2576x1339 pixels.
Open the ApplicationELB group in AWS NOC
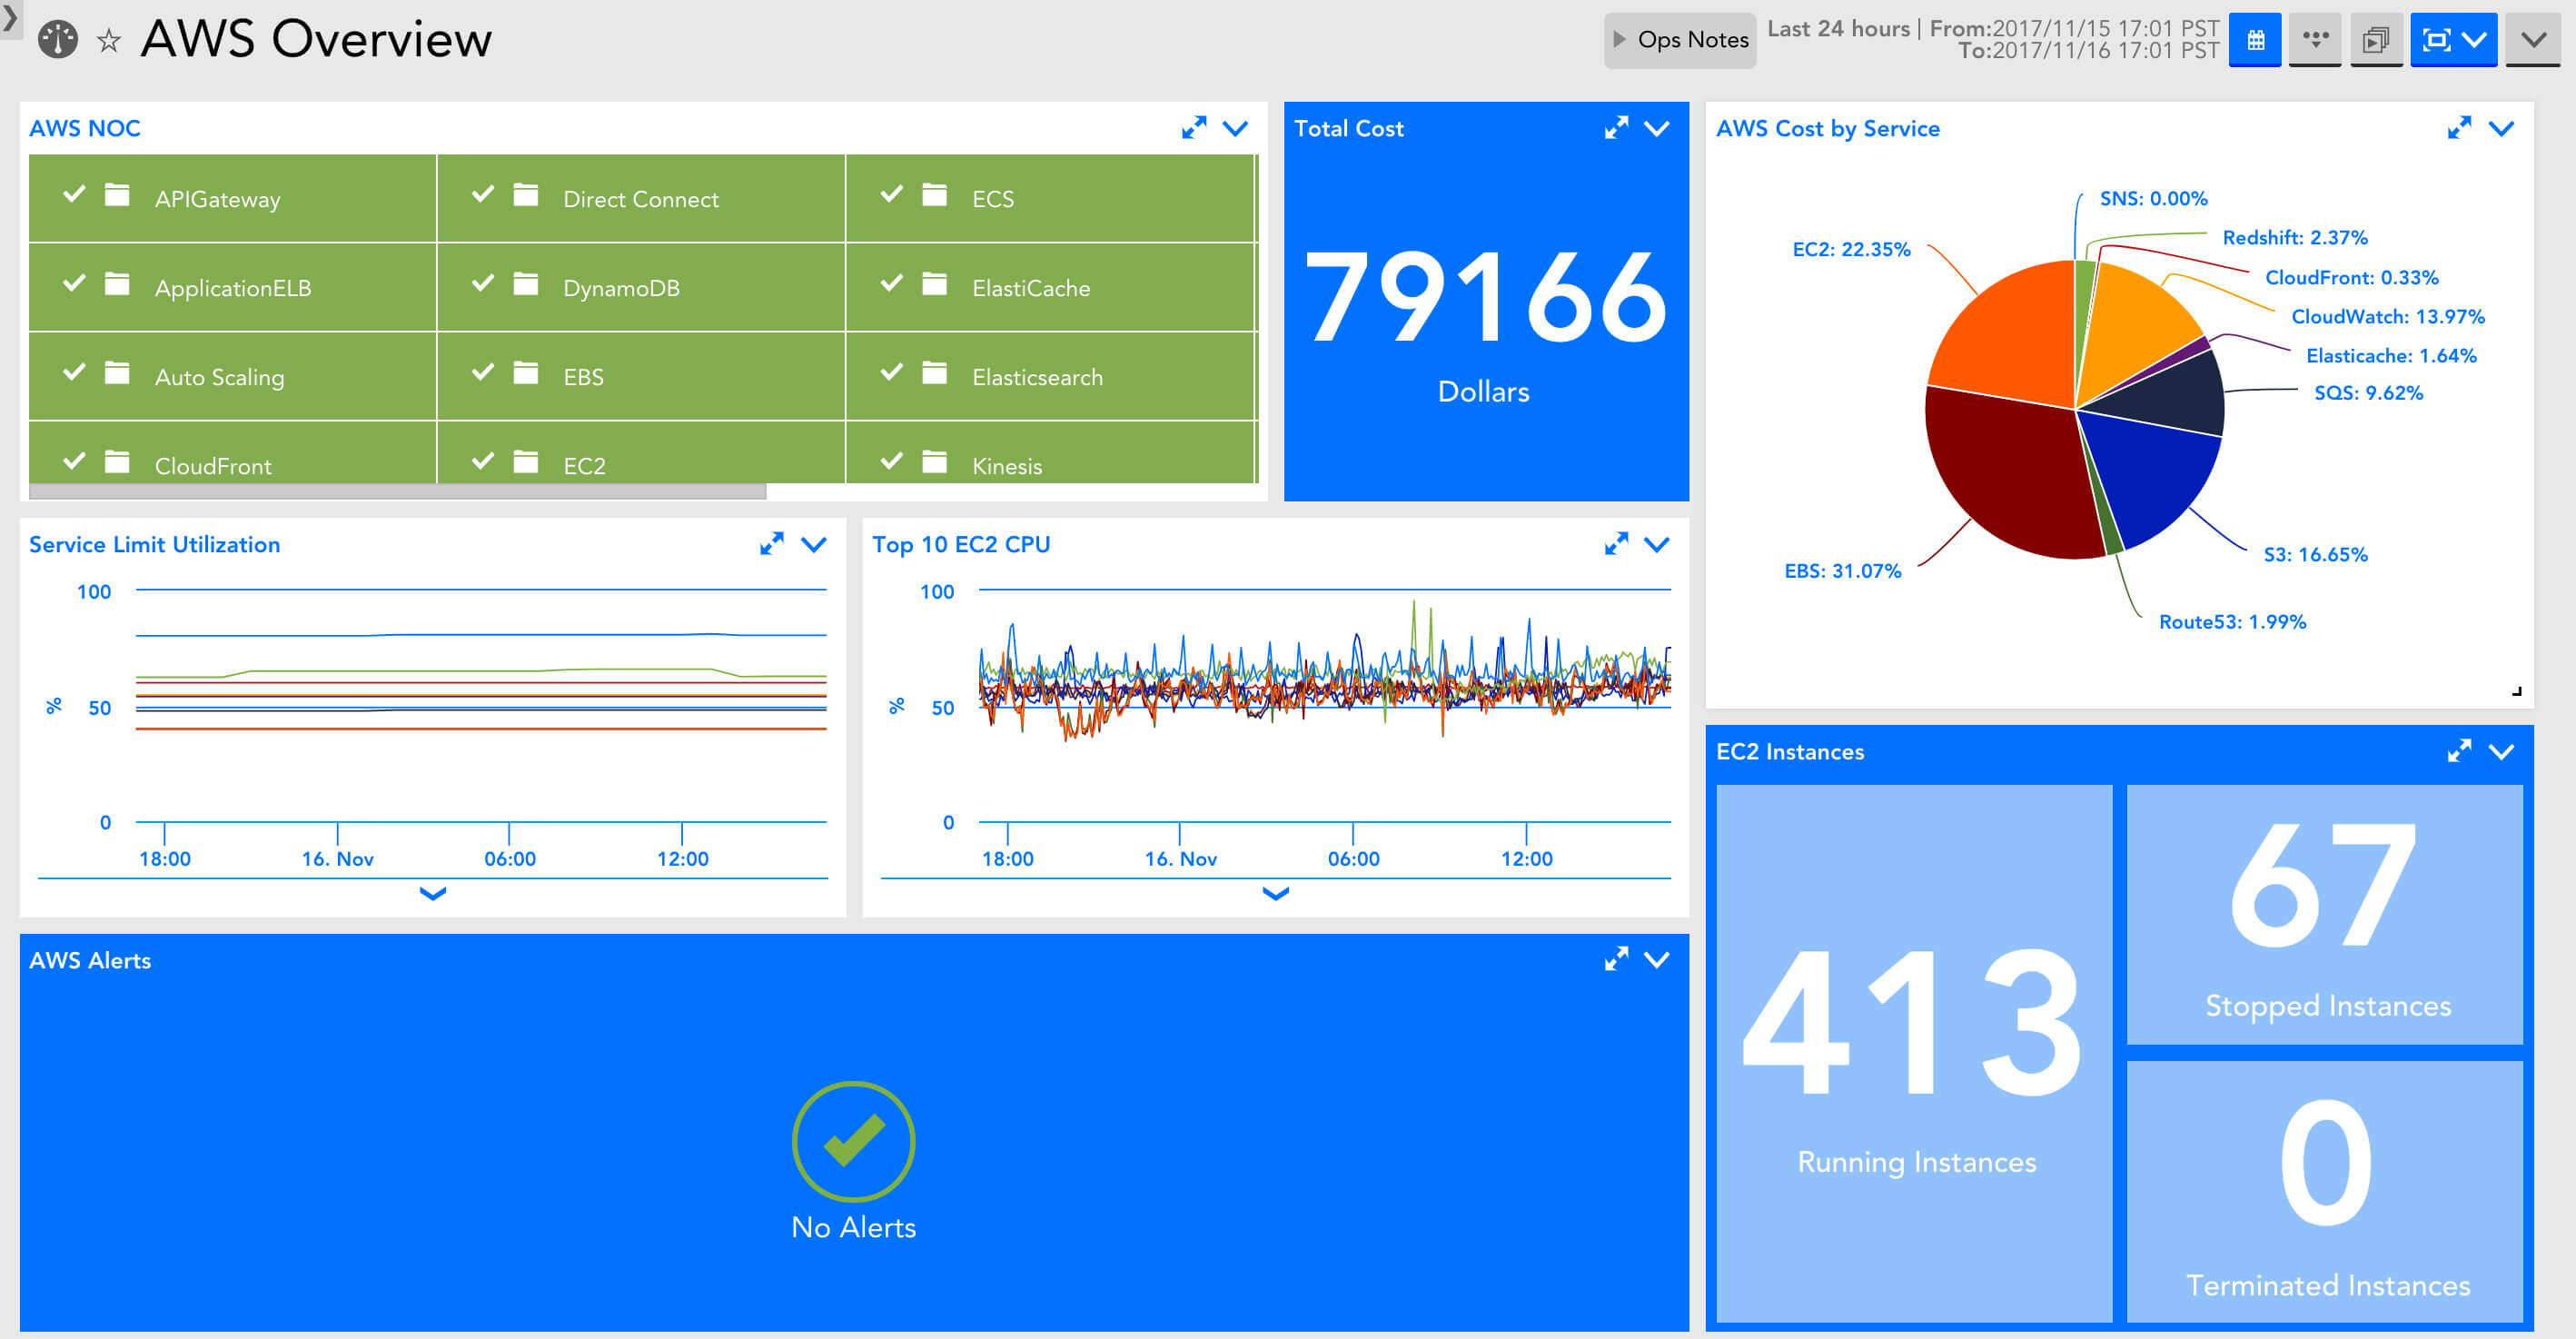point(232,287)
